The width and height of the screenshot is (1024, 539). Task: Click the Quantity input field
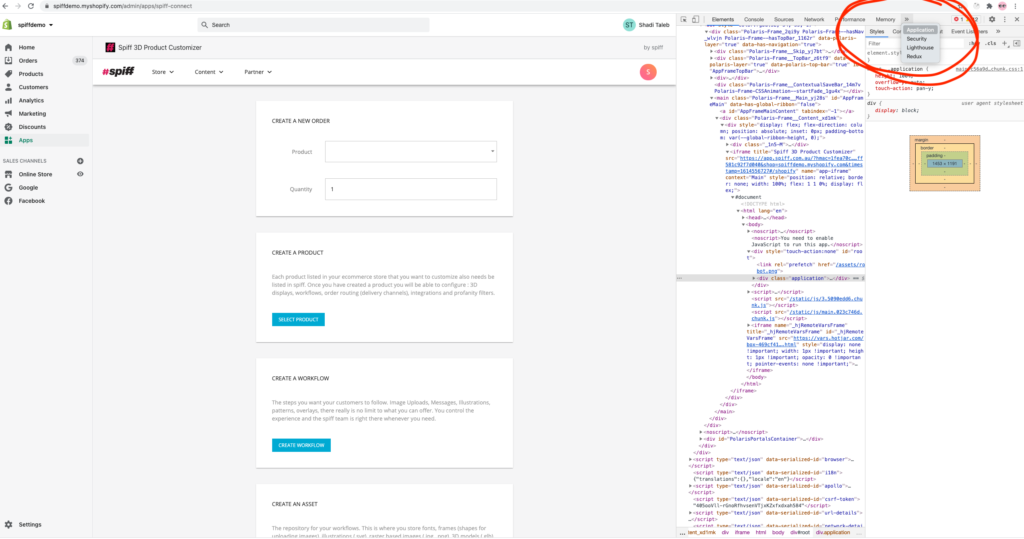(x=411, y=189)
